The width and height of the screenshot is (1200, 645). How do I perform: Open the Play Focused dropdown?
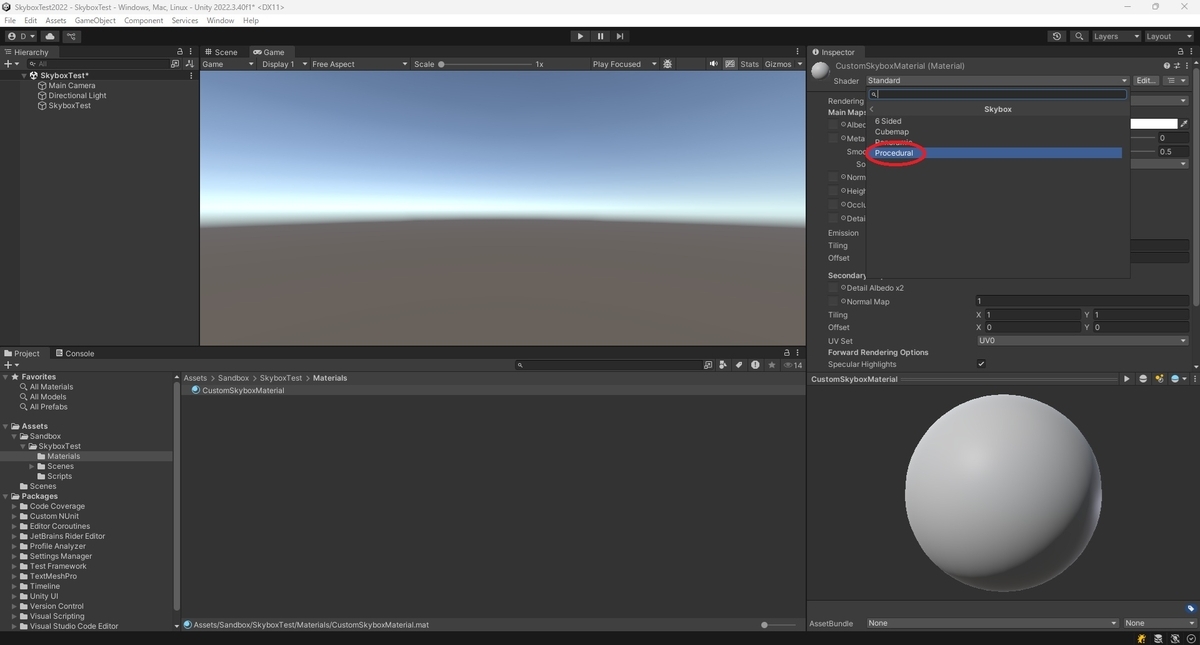pyautogui.click(x=624, y=64)
